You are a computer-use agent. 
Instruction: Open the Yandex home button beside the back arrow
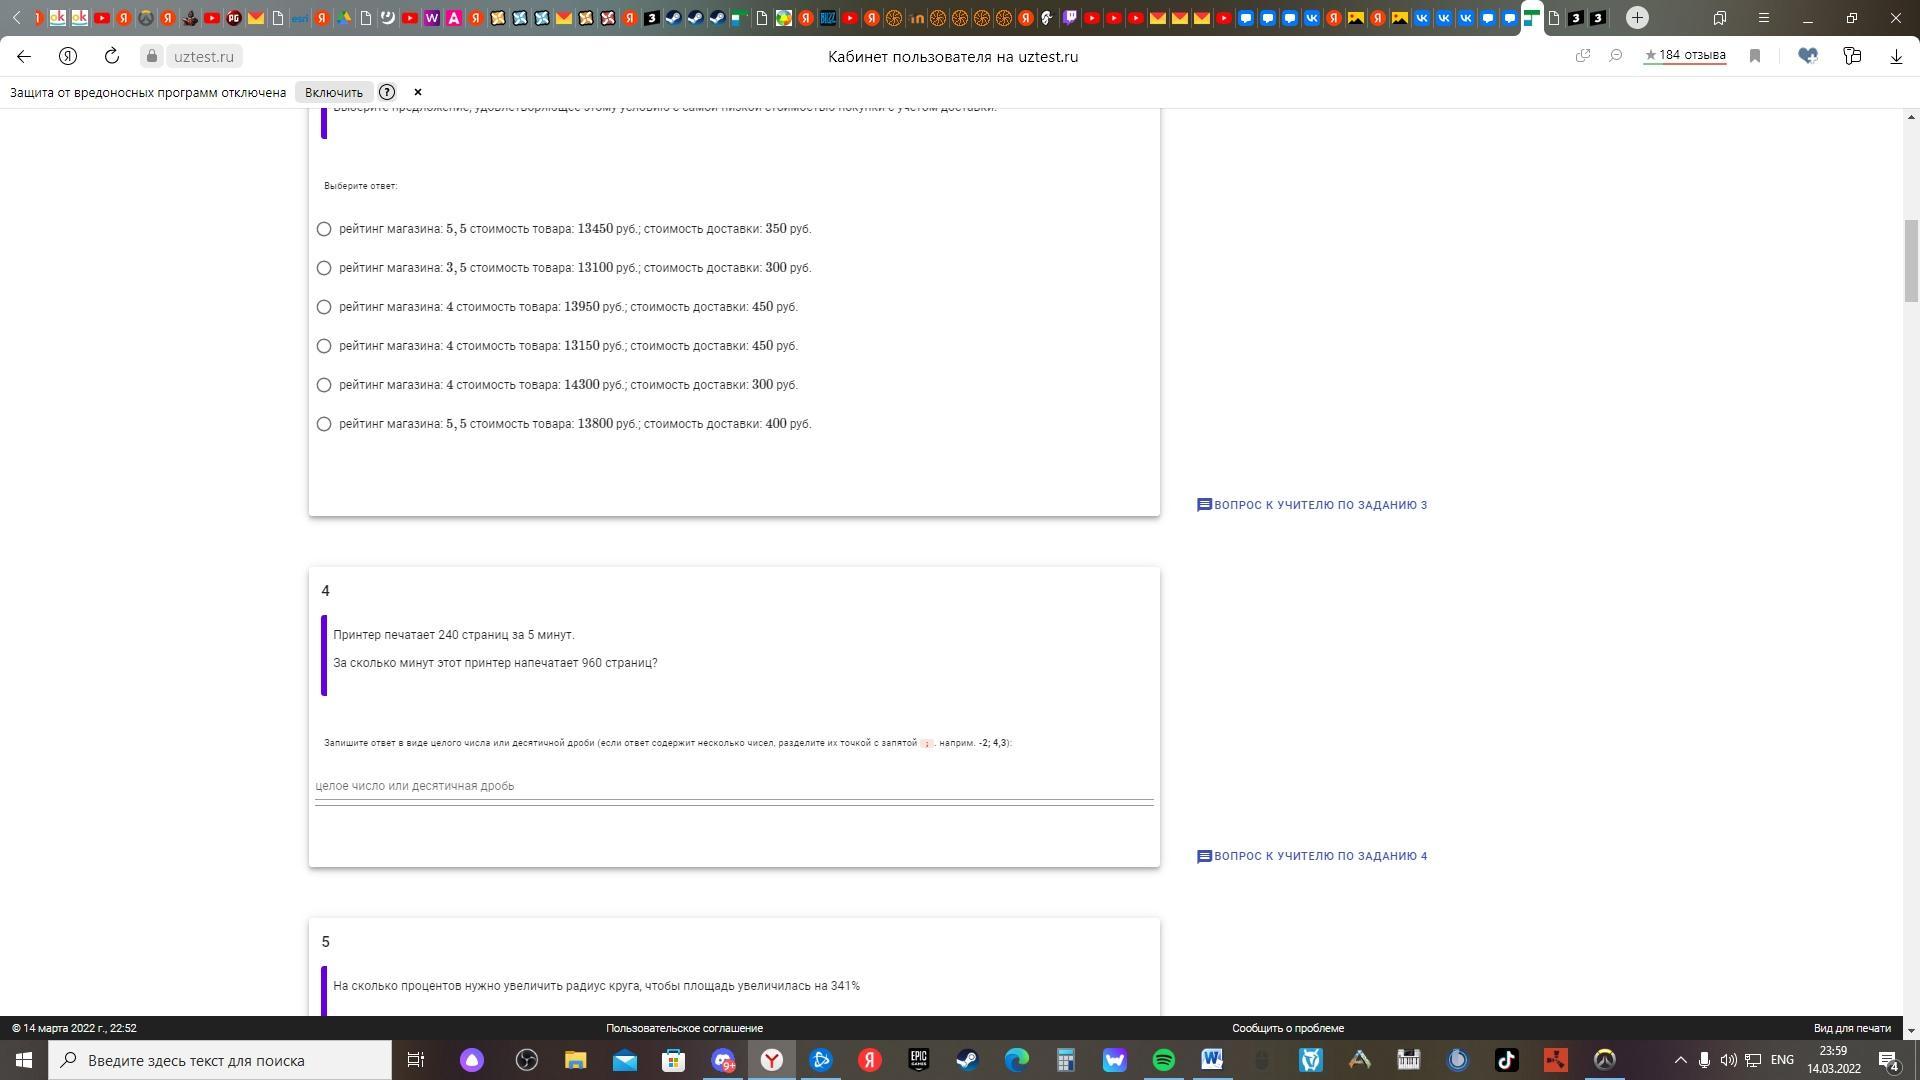[68, 56]
